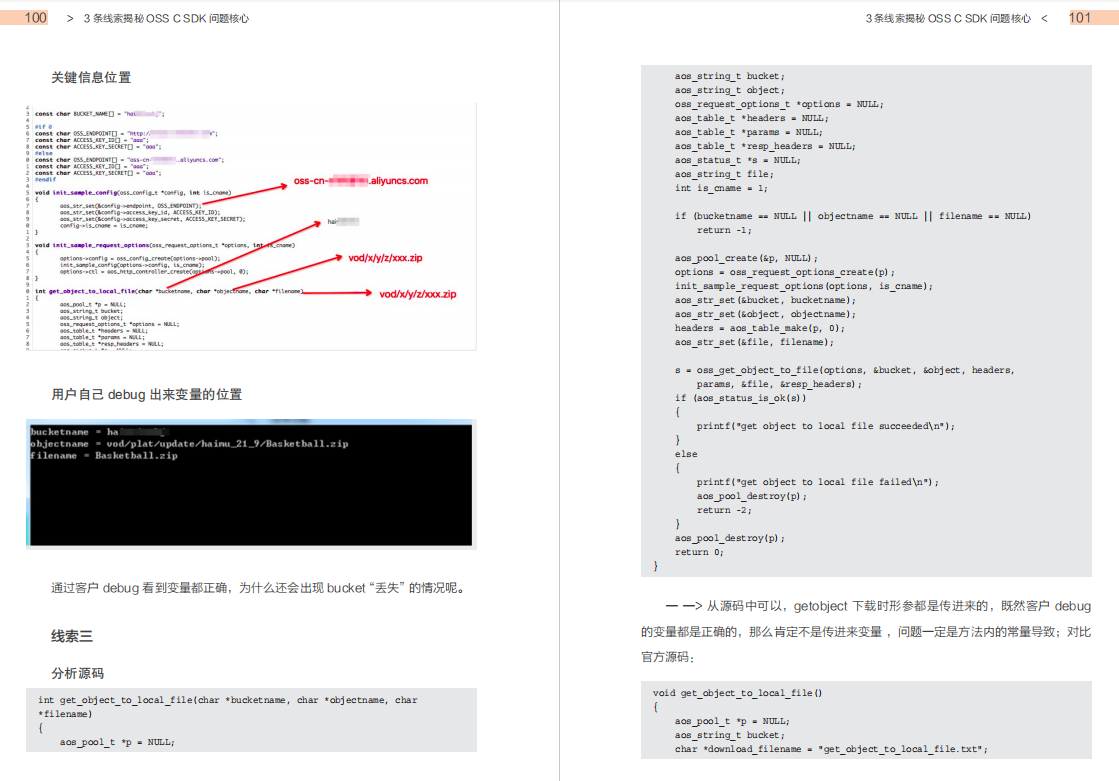The height and width of the screenshot is (781, 1119).
Task: Click the black debug terminal screenshot
Action: (250, 485)
